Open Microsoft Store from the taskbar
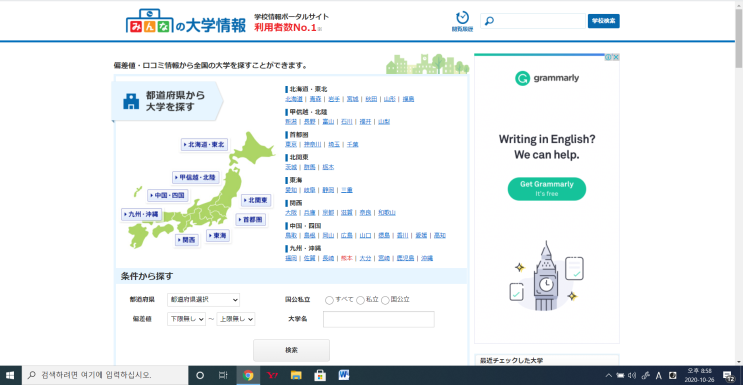743x385 pixels. 320,376
